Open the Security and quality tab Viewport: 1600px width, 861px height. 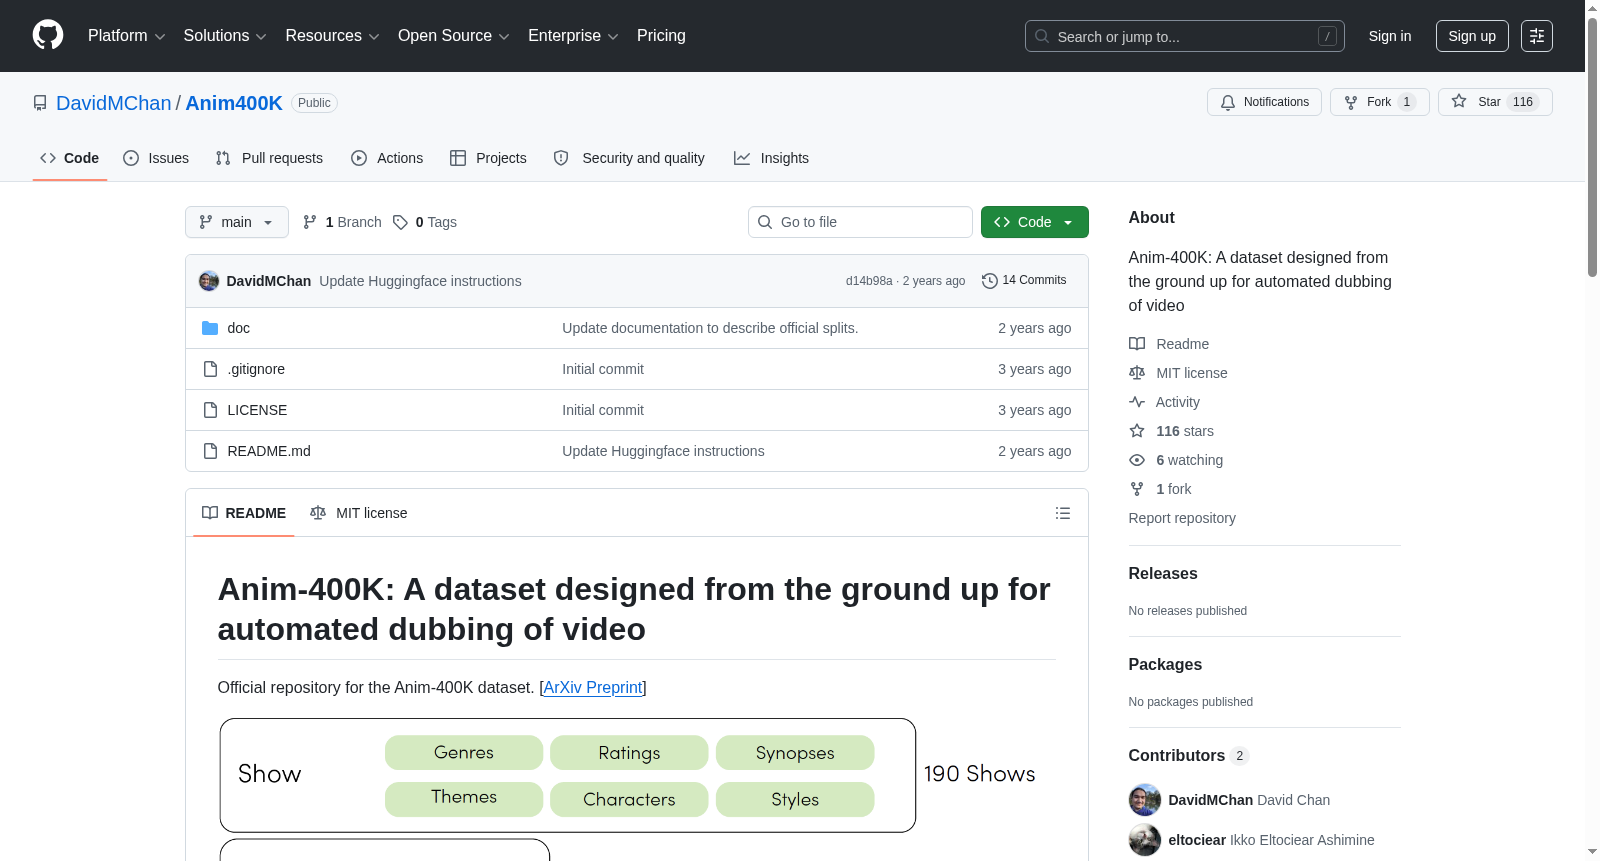point(629,158)
